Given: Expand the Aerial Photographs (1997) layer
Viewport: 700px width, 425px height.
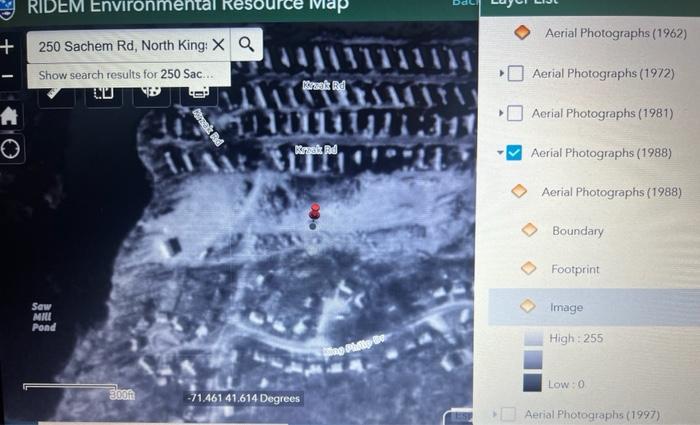Looking at the screenshot, I should 494,414.
